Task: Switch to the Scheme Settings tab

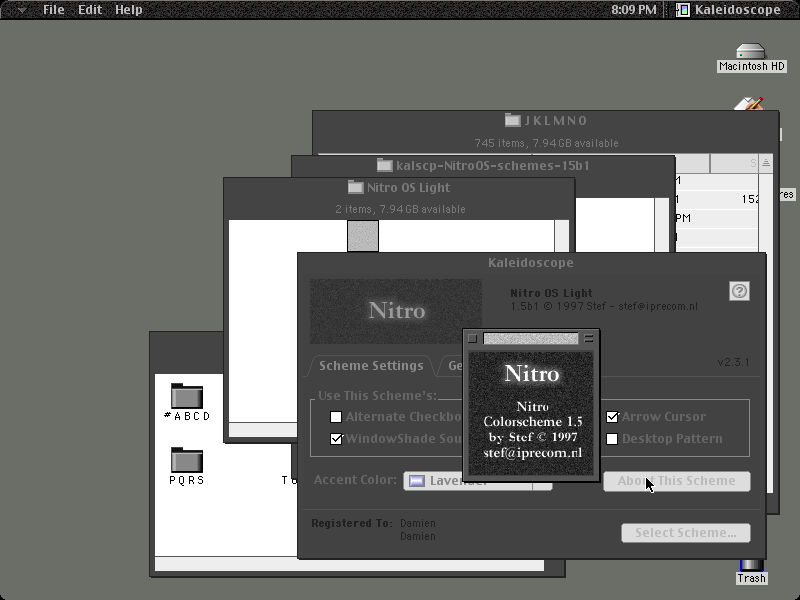Action: pyautogui.click(x=371, y=366)
